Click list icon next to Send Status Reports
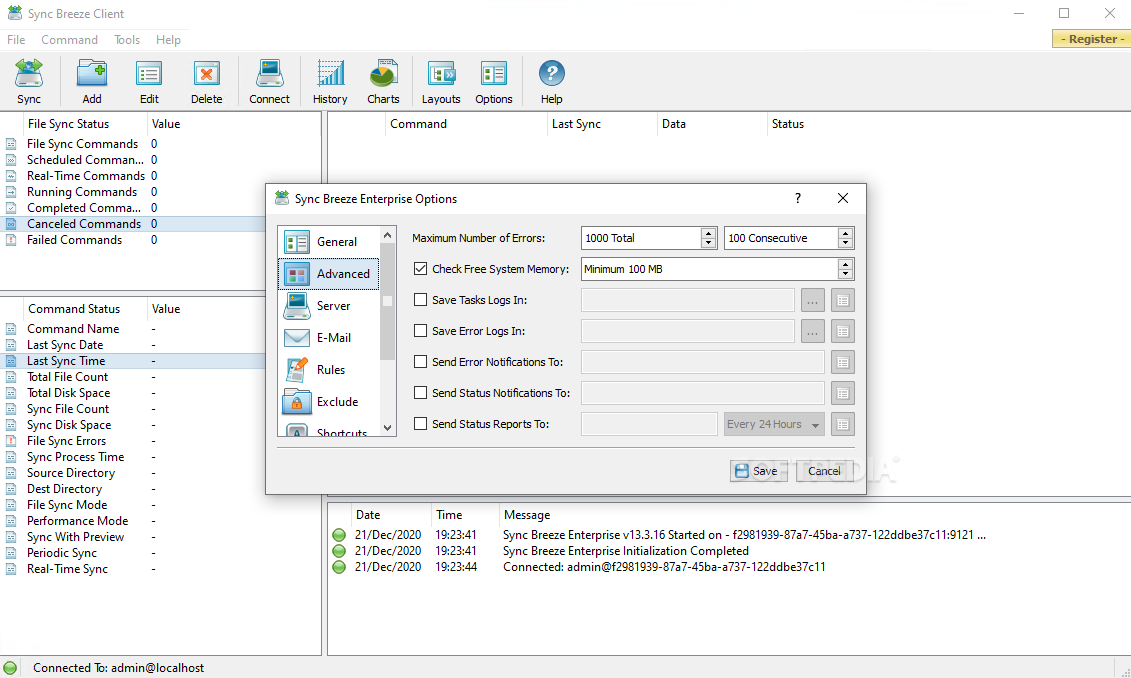This screenshot has height=678, width=1131. tap(842, 424)
